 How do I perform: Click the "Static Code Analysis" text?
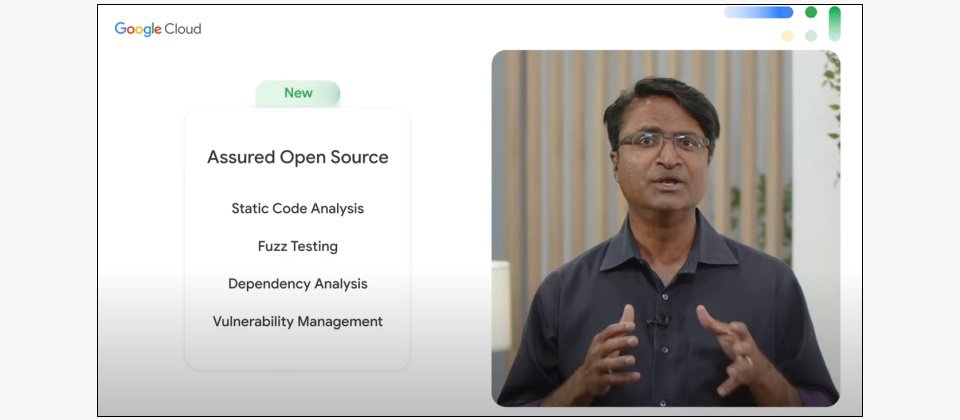click(298, 208)
